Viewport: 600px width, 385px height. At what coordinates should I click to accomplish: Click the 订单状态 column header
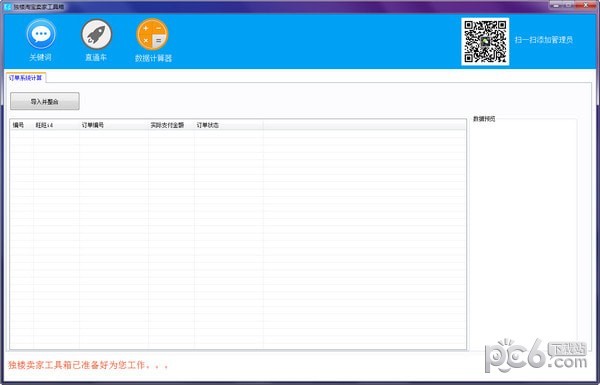pyautogui.click(x=228, y=125)
